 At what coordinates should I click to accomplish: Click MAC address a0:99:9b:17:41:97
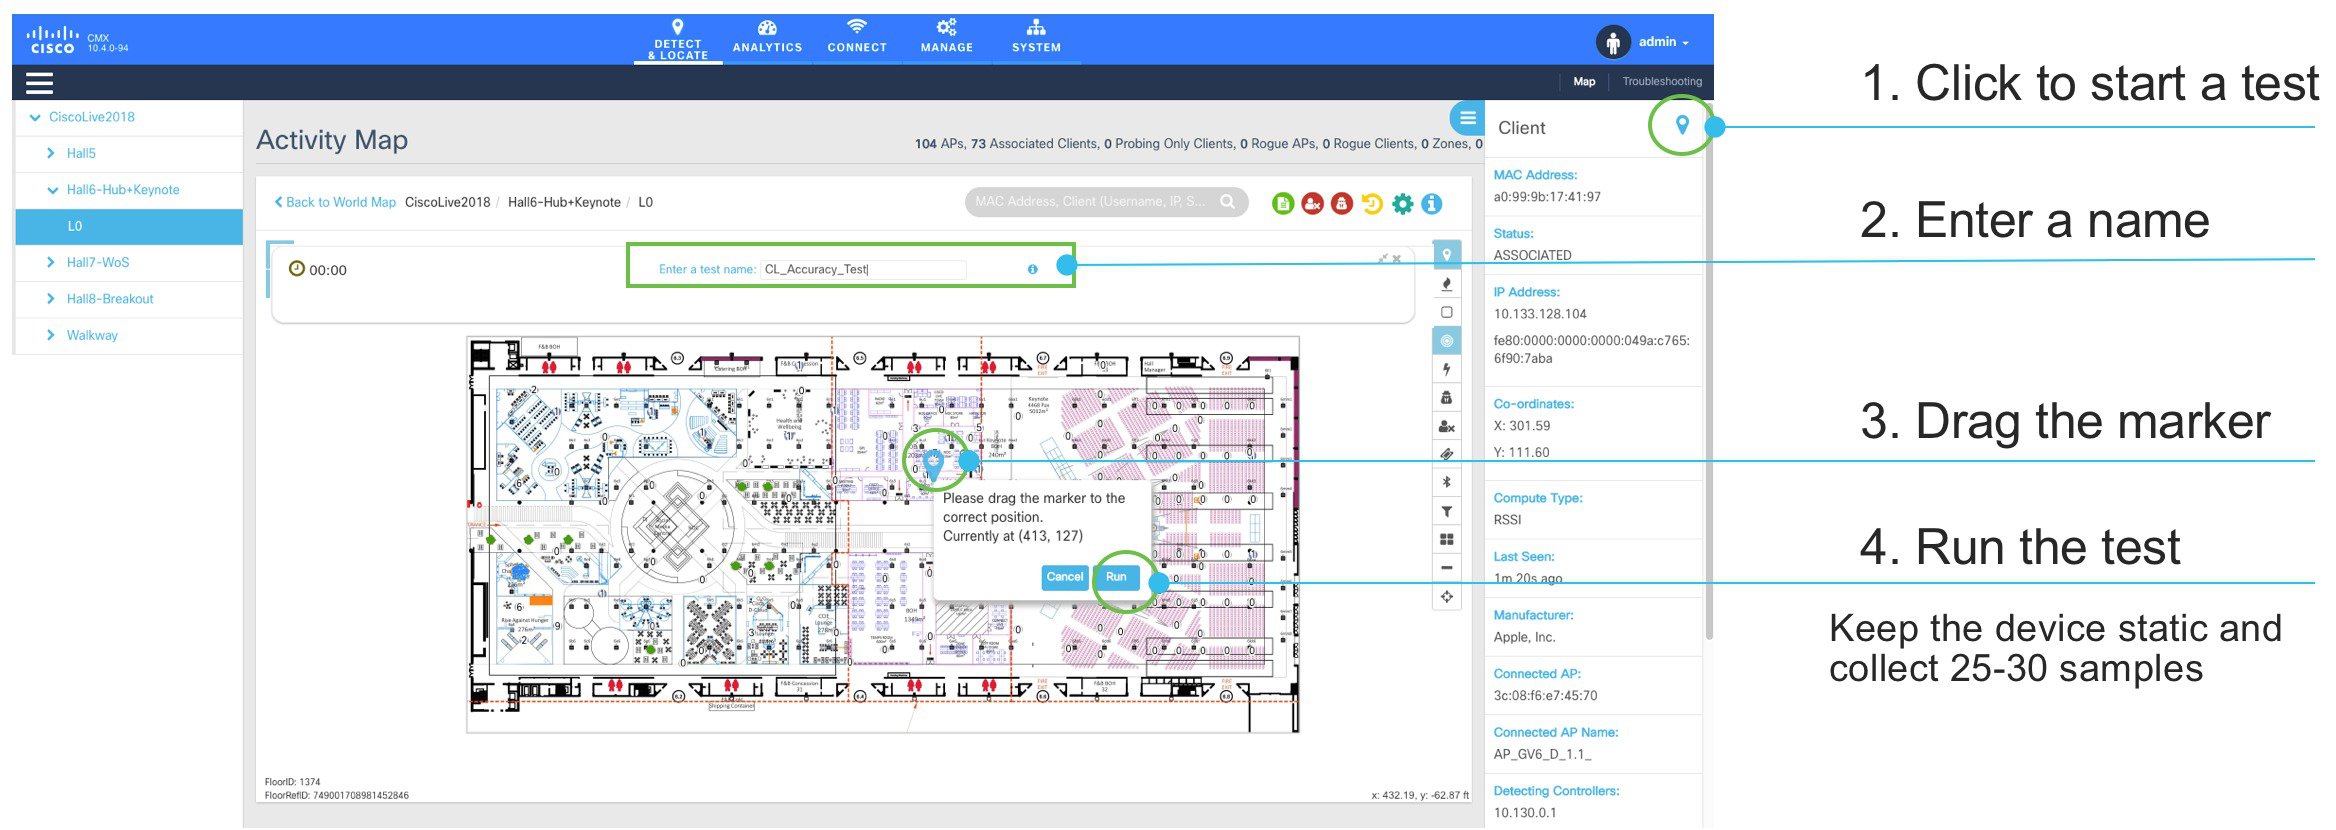[1547, 197]
